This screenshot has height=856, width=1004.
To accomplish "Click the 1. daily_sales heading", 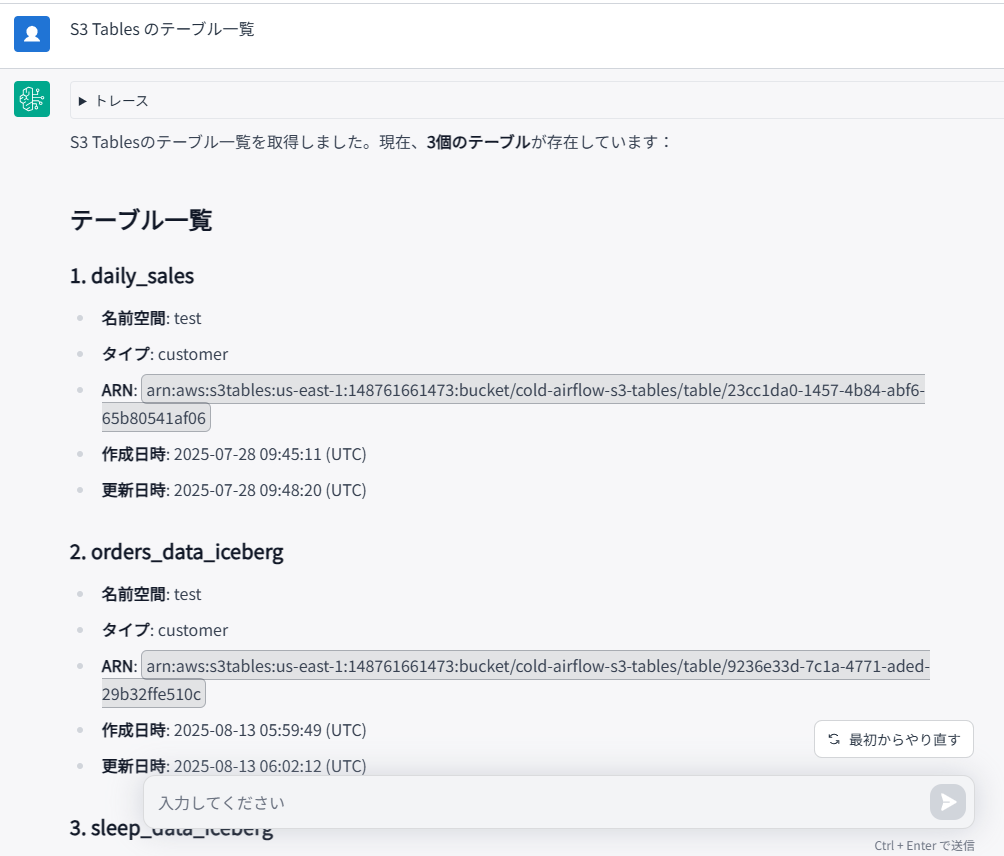I will point(132,276).
